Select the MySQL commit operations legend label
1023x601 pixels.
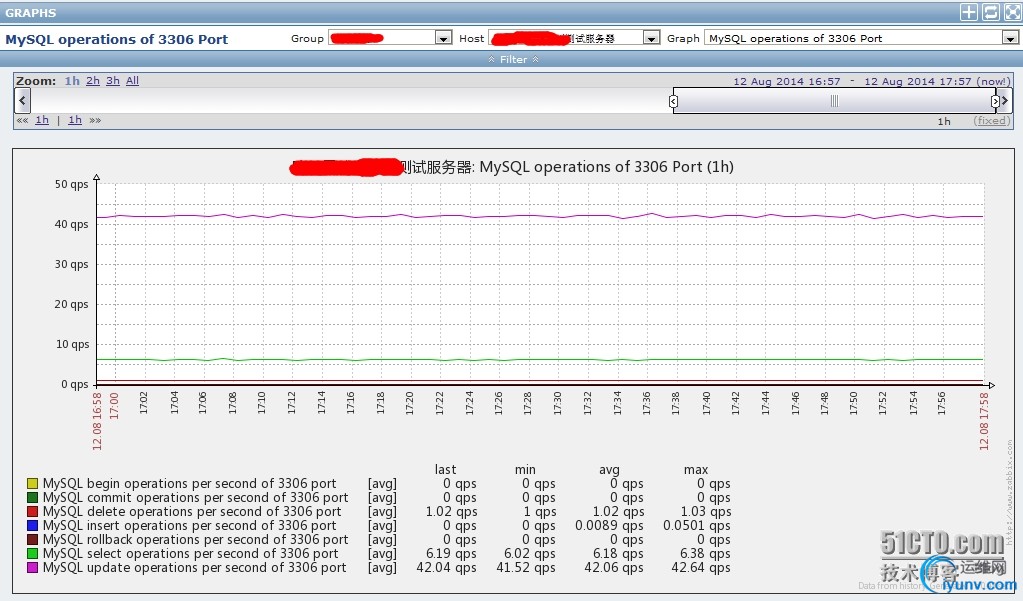click(196, 498)
